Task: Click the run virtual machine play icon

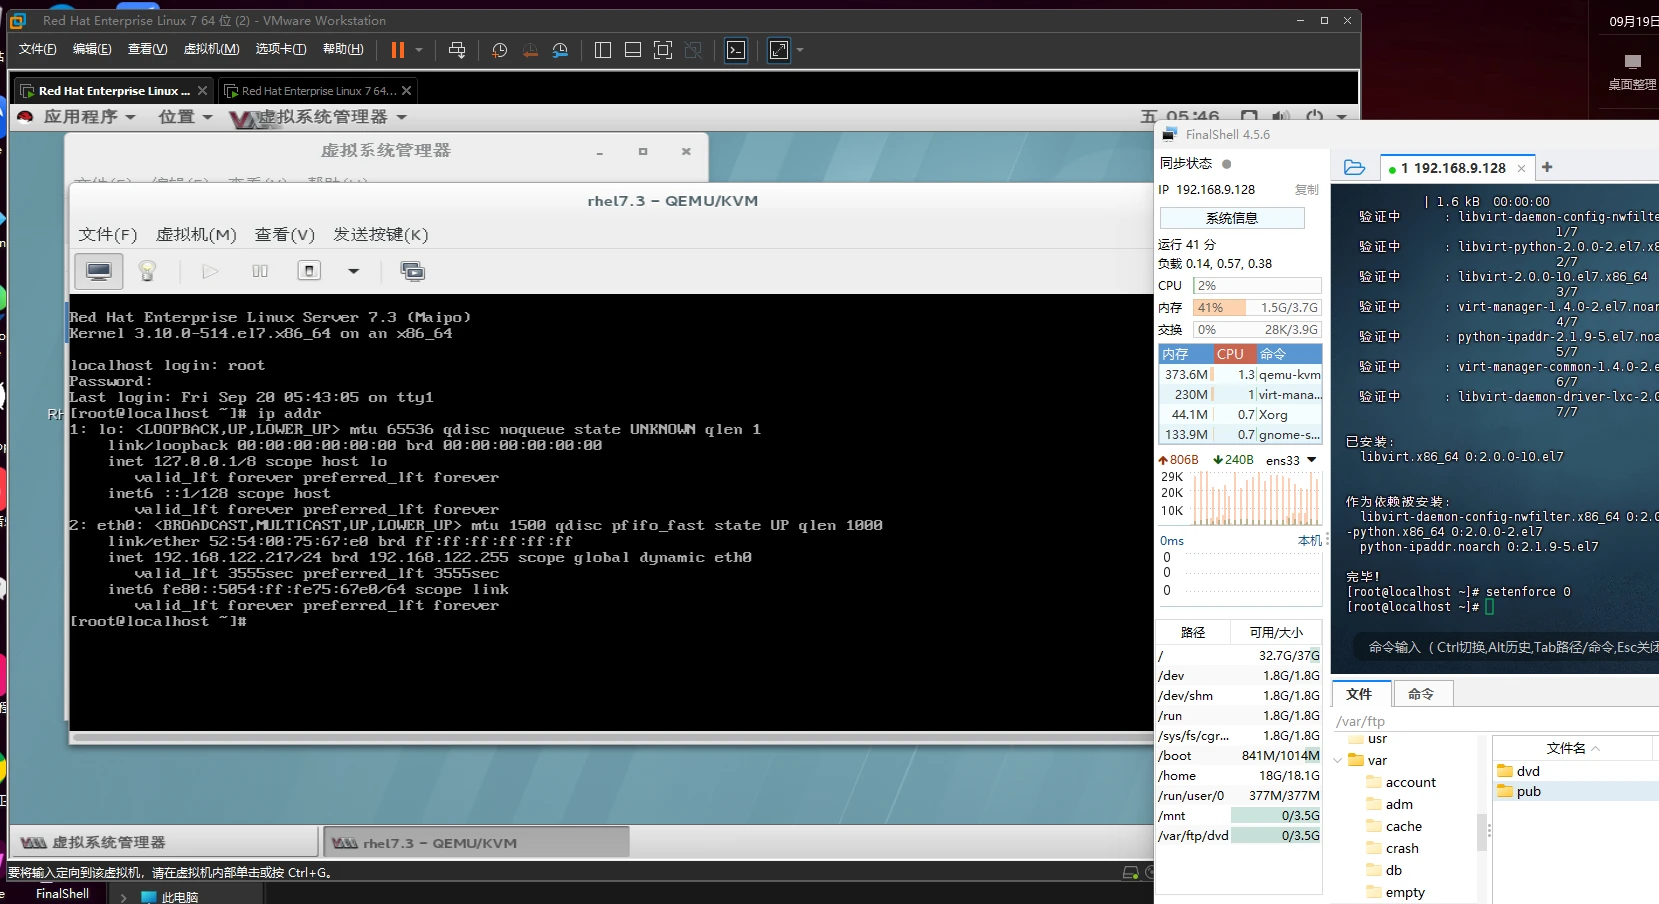Action: pyautogui.click(x=210, y=271)
